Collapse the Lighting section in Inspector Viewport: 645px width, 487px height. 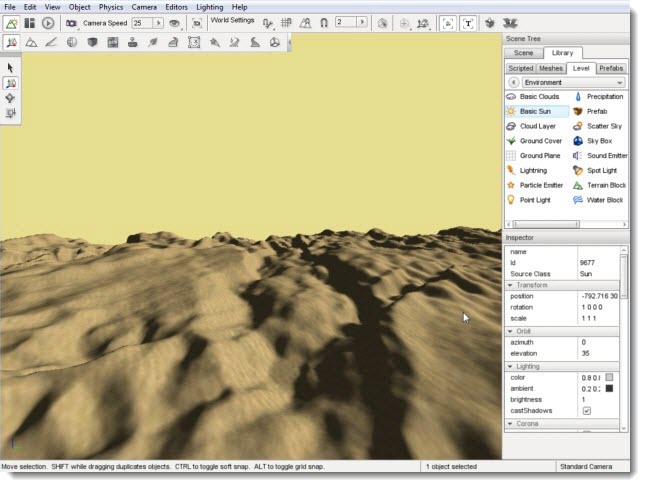pos(511,366)
